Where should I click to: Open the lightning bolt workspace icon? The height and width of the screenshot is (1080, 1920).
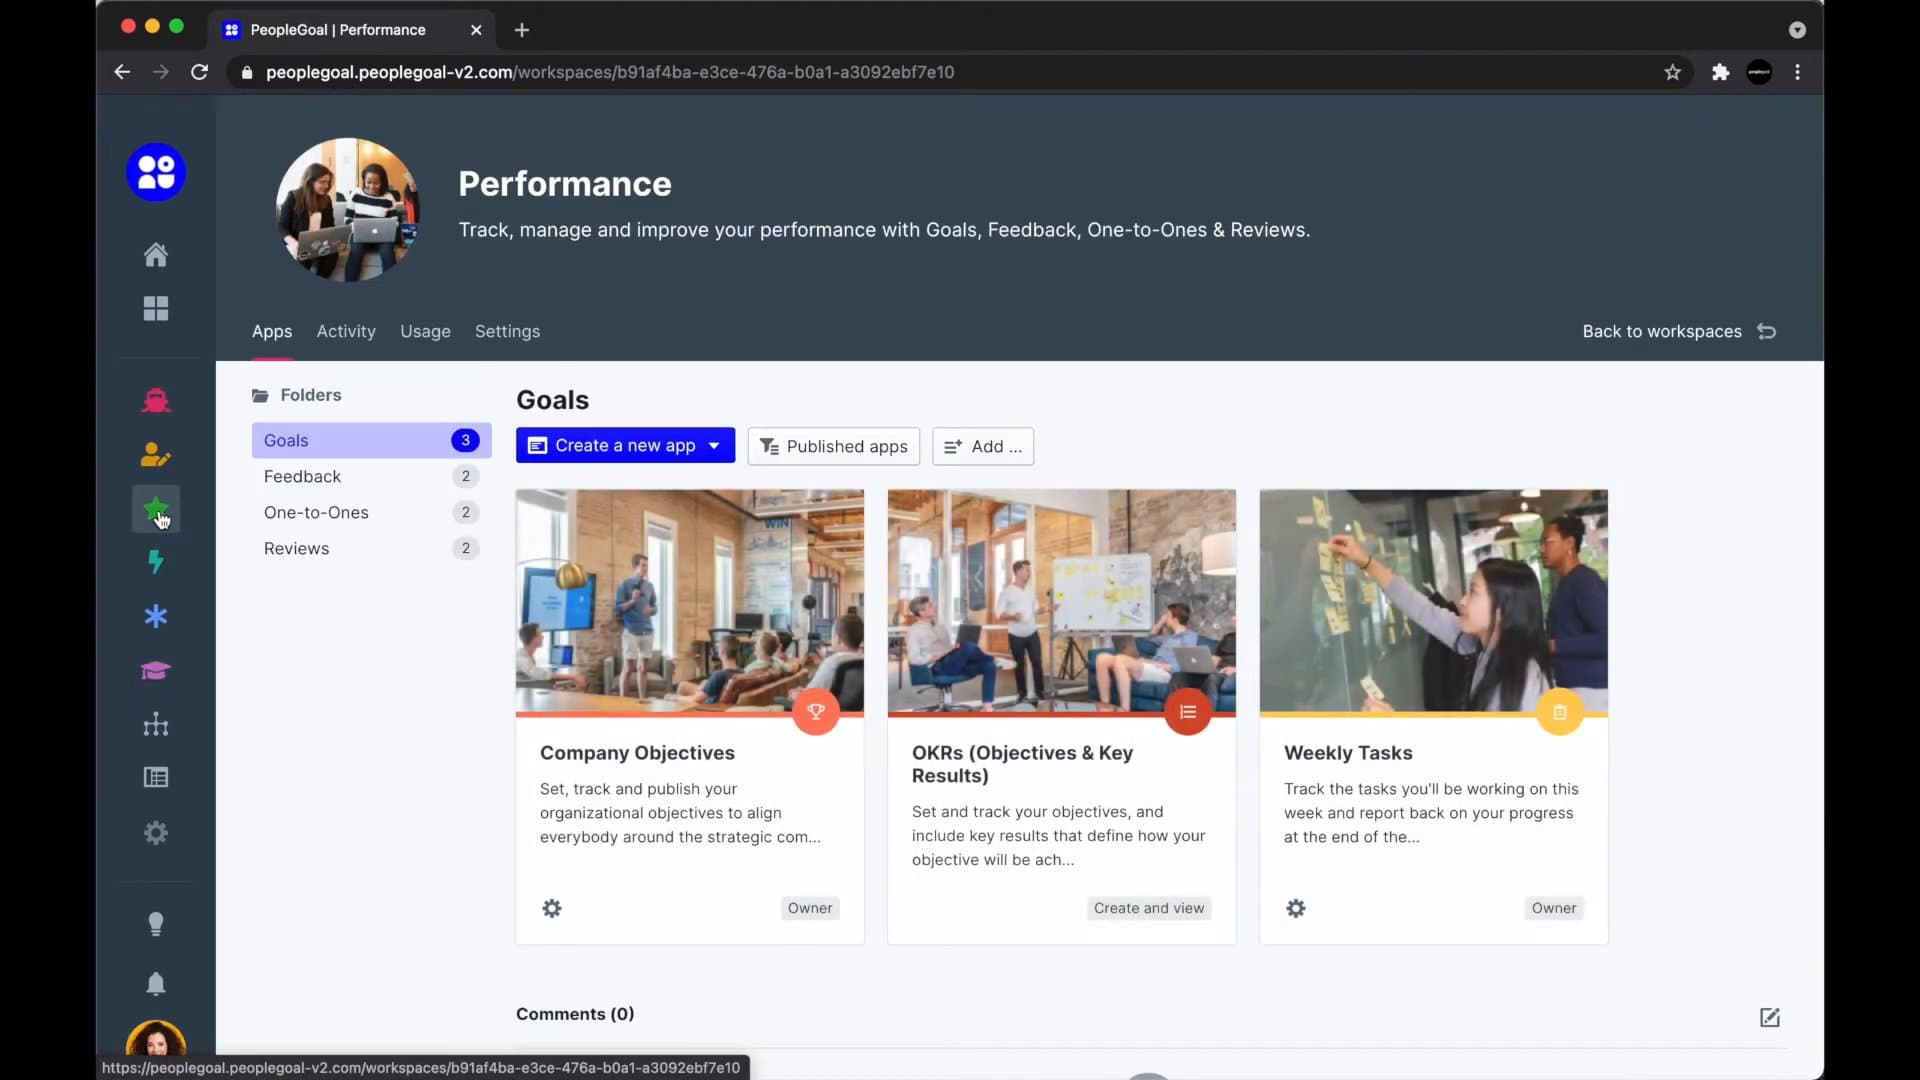pos(155,562)
